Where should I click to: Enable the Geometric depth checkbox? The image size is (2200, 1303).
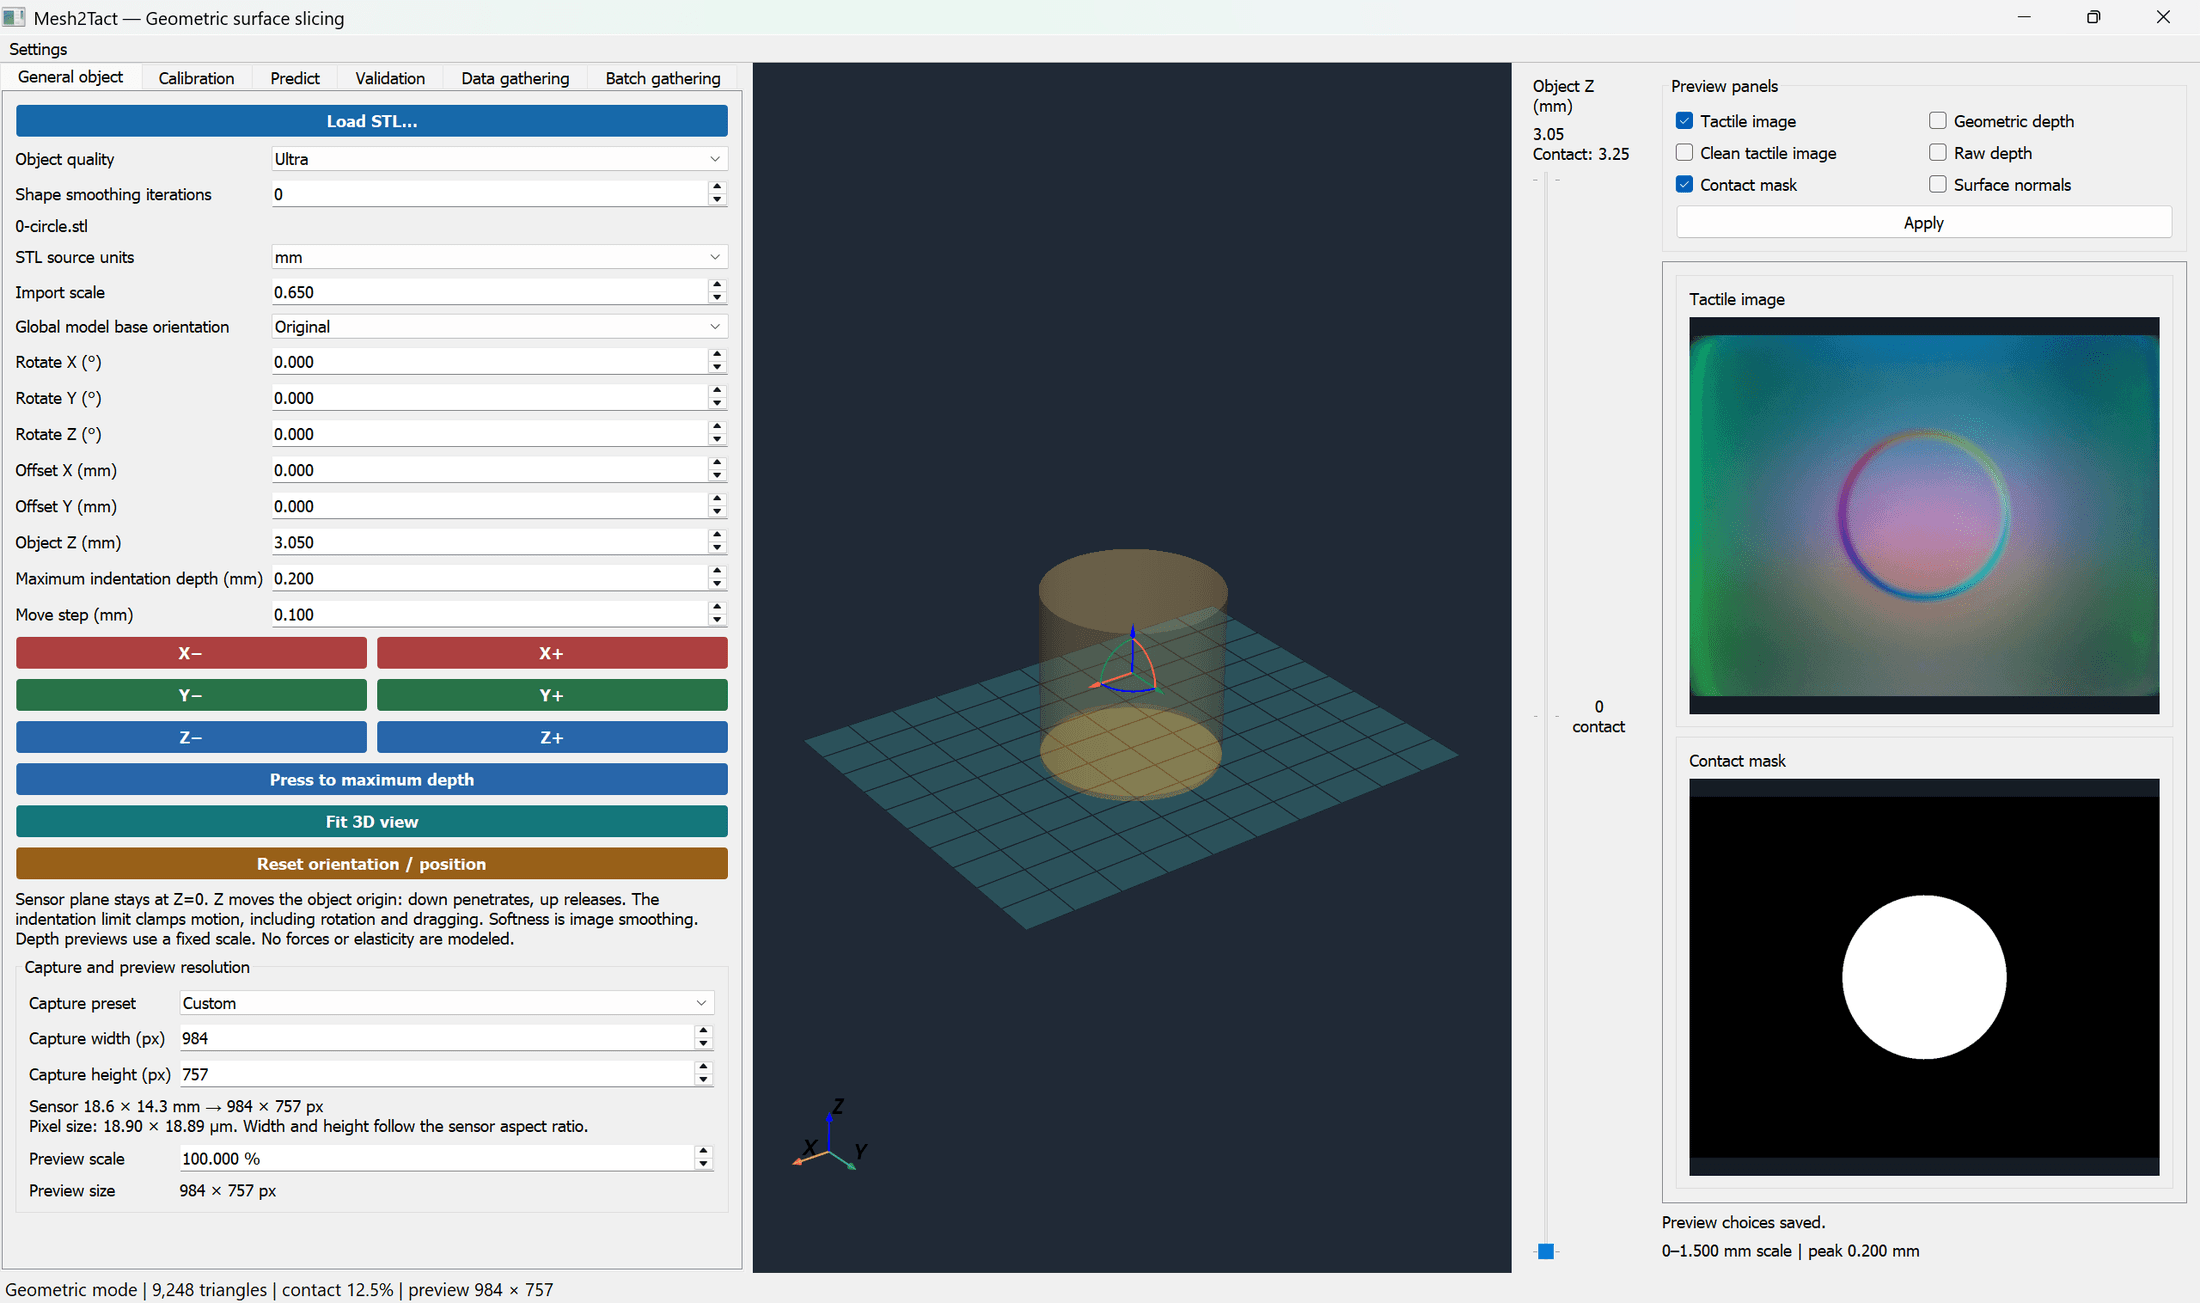tap(1938, 121)
